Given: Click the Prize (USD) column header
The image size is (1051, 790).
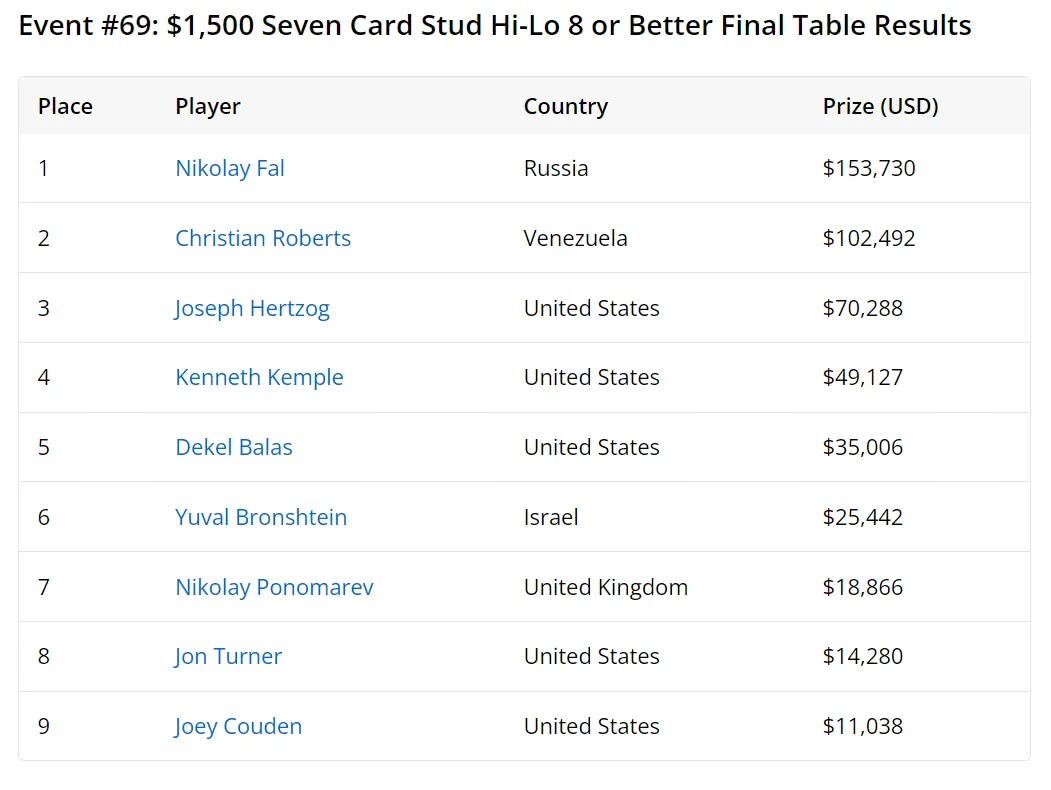Looking at the screenshot, I should [x=880, y=106].
